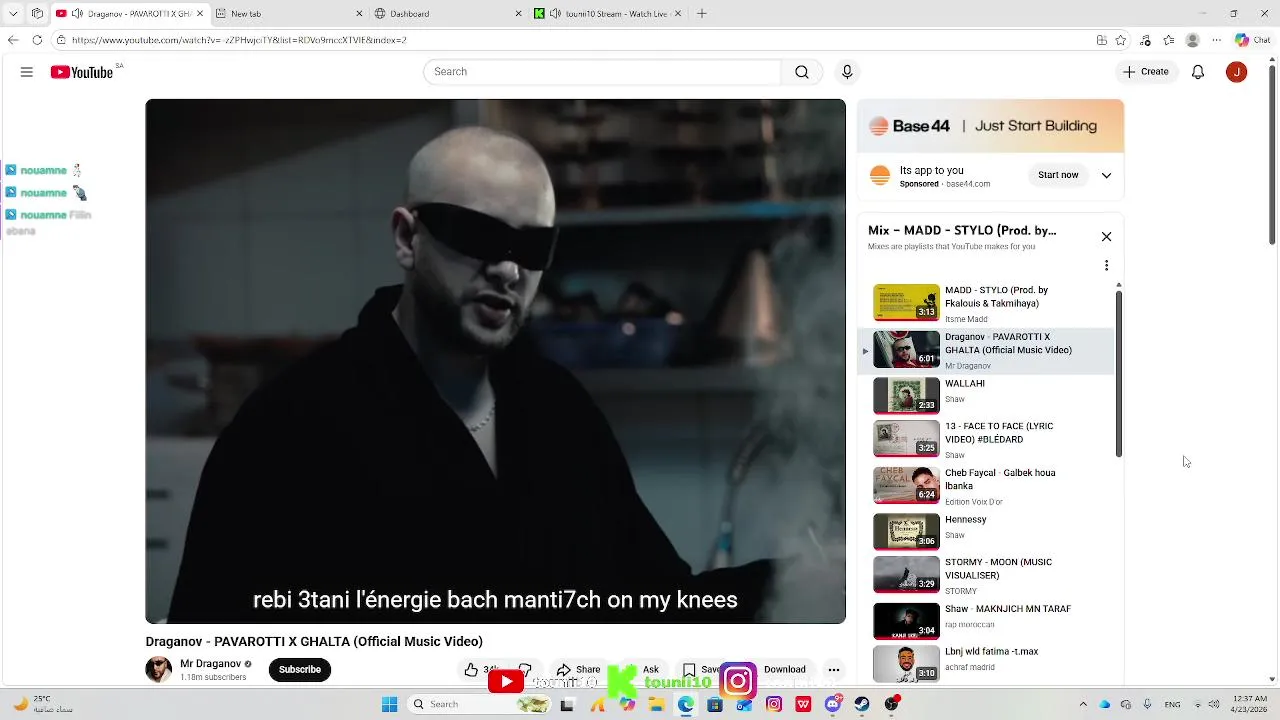
Task: Dislike the Draganov video
Action: tap(525, 670)
